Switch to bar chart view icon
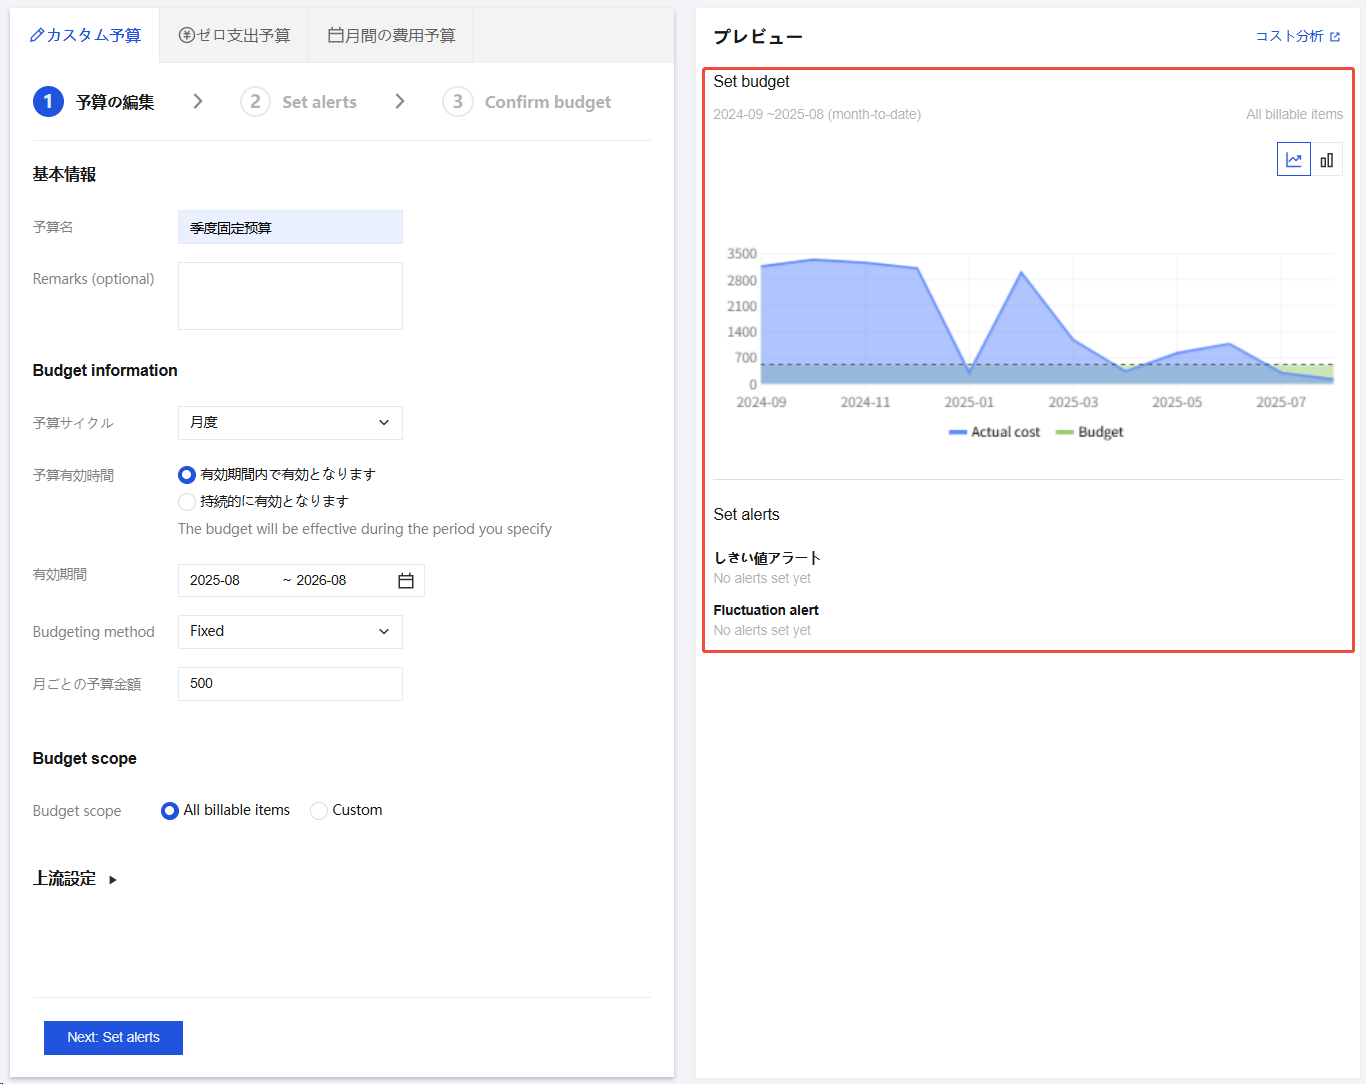Image resolution: width=1366 pixels, height=1084 pixels. (1326, 160)
